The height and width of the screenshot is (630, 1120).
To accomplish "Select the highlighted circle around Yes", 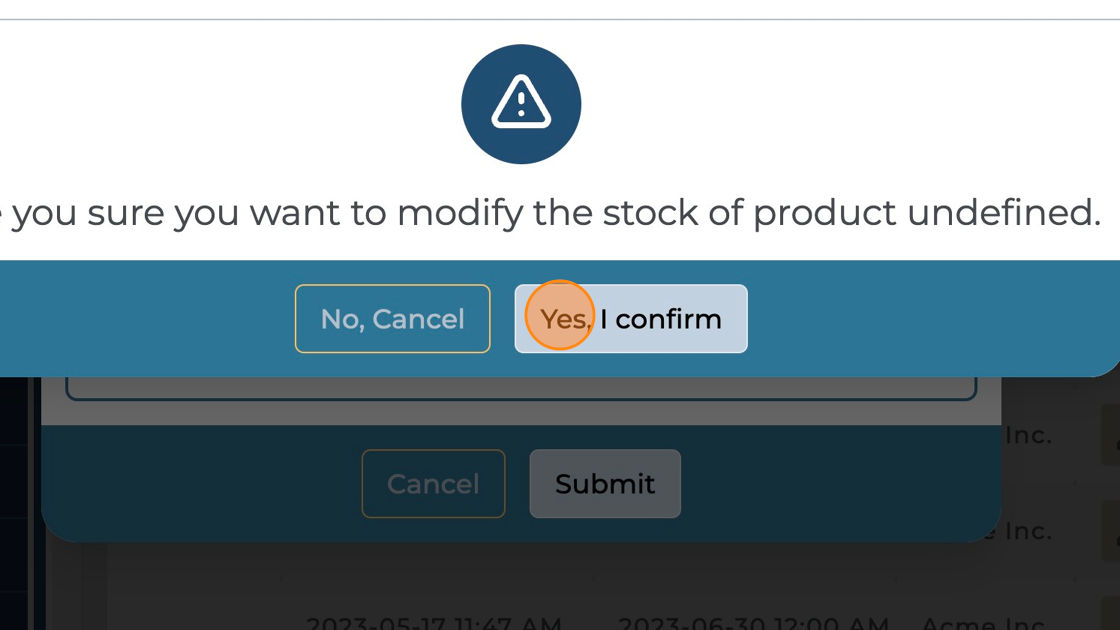I will pyautogui.click(x=560, y=318).
